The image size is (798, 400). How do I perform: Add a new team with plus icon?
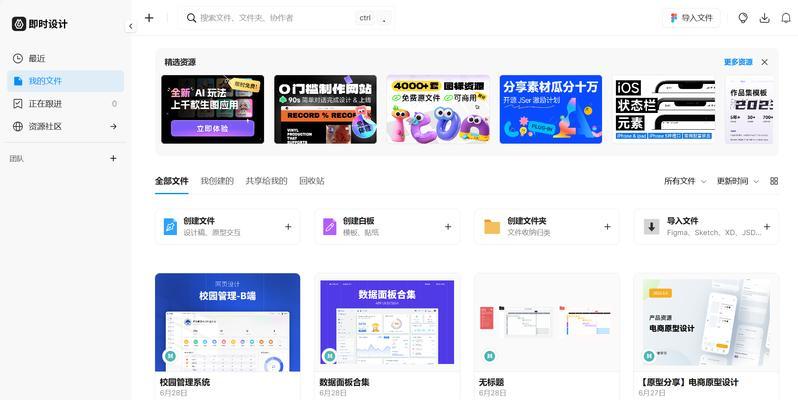coord(113,158)
